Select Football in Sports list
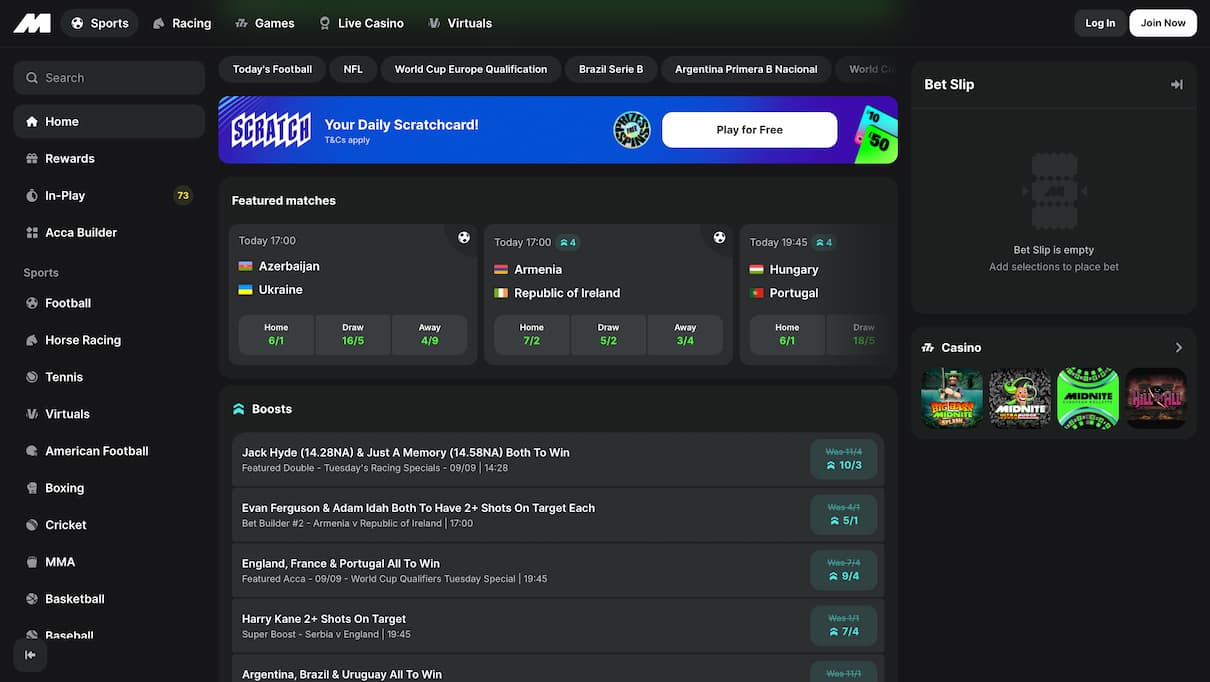Screen dimensions: 1210x682 pos(109,303)
